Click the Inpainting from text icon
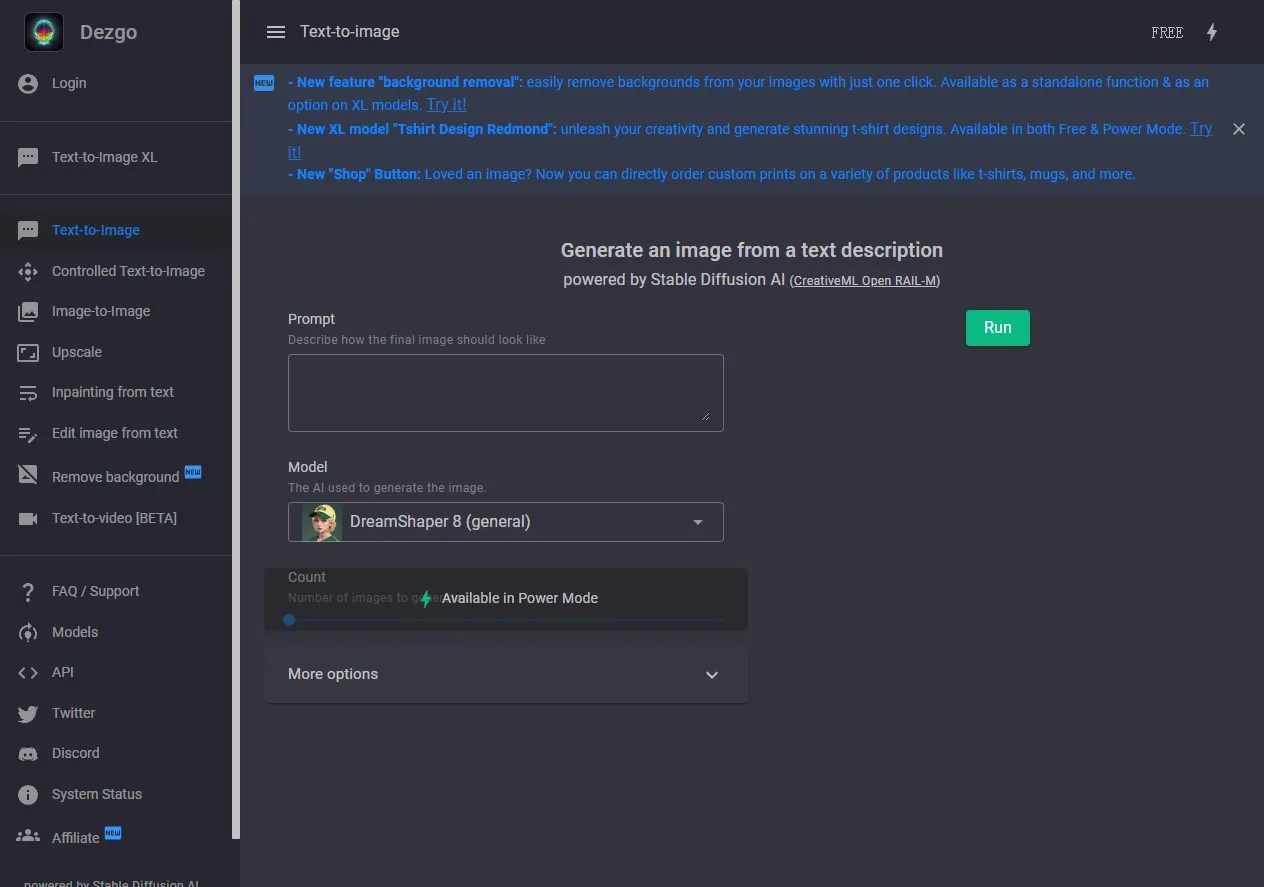 pos(28,392)
